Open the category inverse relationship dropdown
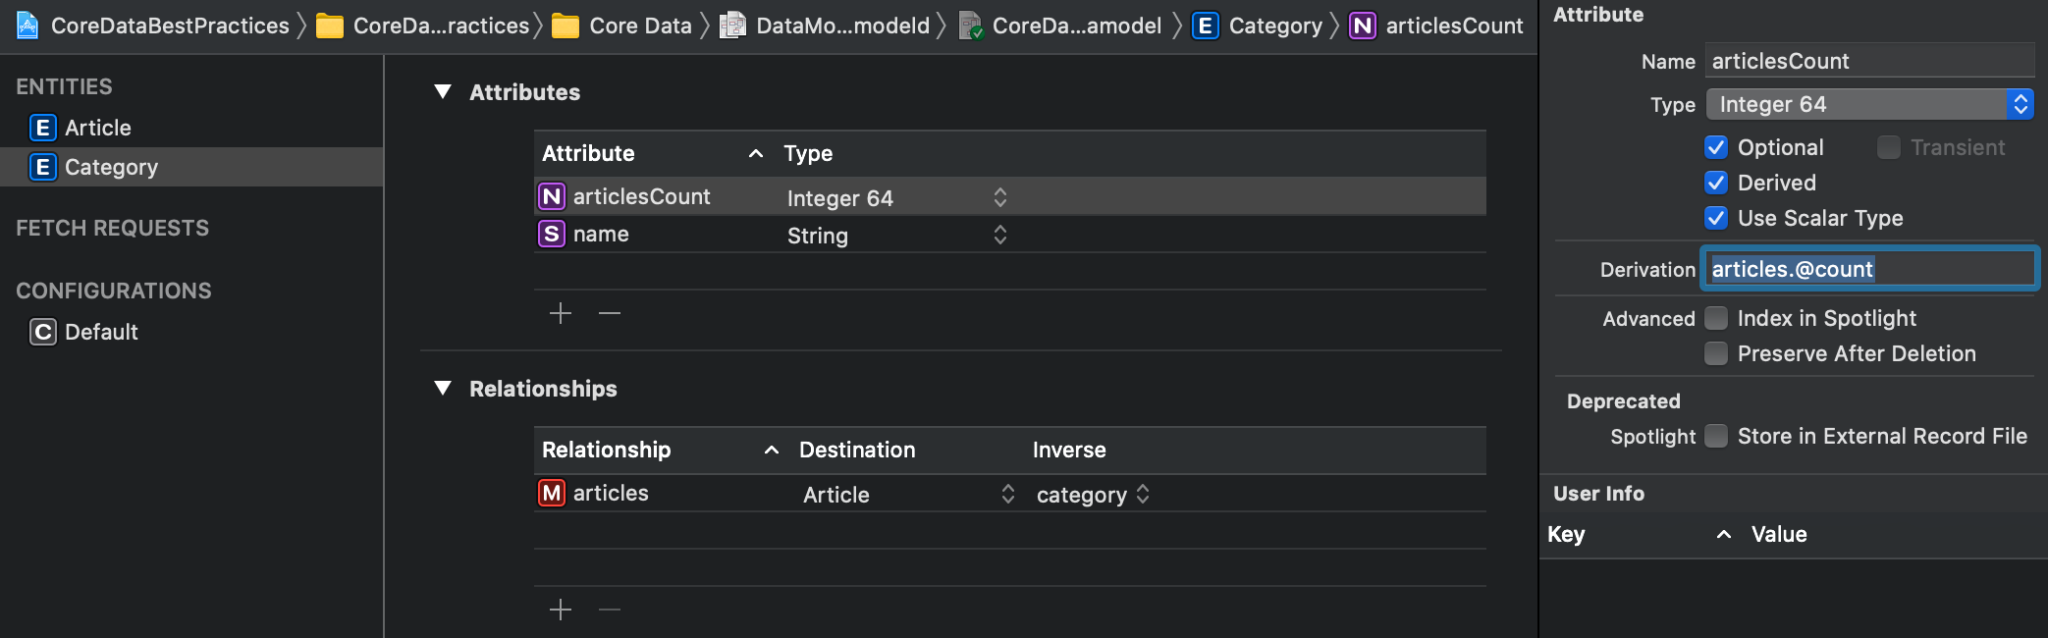The width and height of the screenshot is (2048, 638). click(x=1142, y=494)
